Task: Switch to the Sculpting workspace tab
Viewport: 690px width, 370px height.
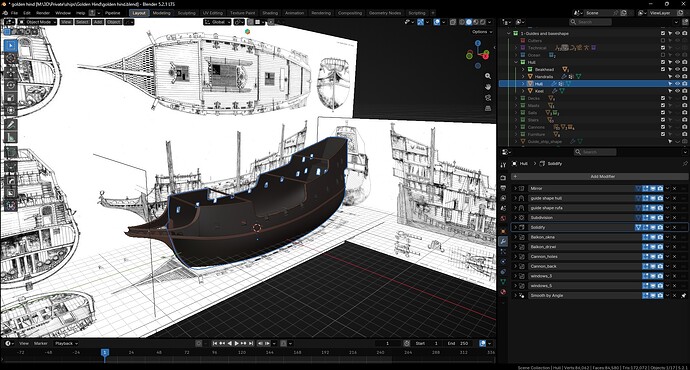Action: click(x=187, y=13)
